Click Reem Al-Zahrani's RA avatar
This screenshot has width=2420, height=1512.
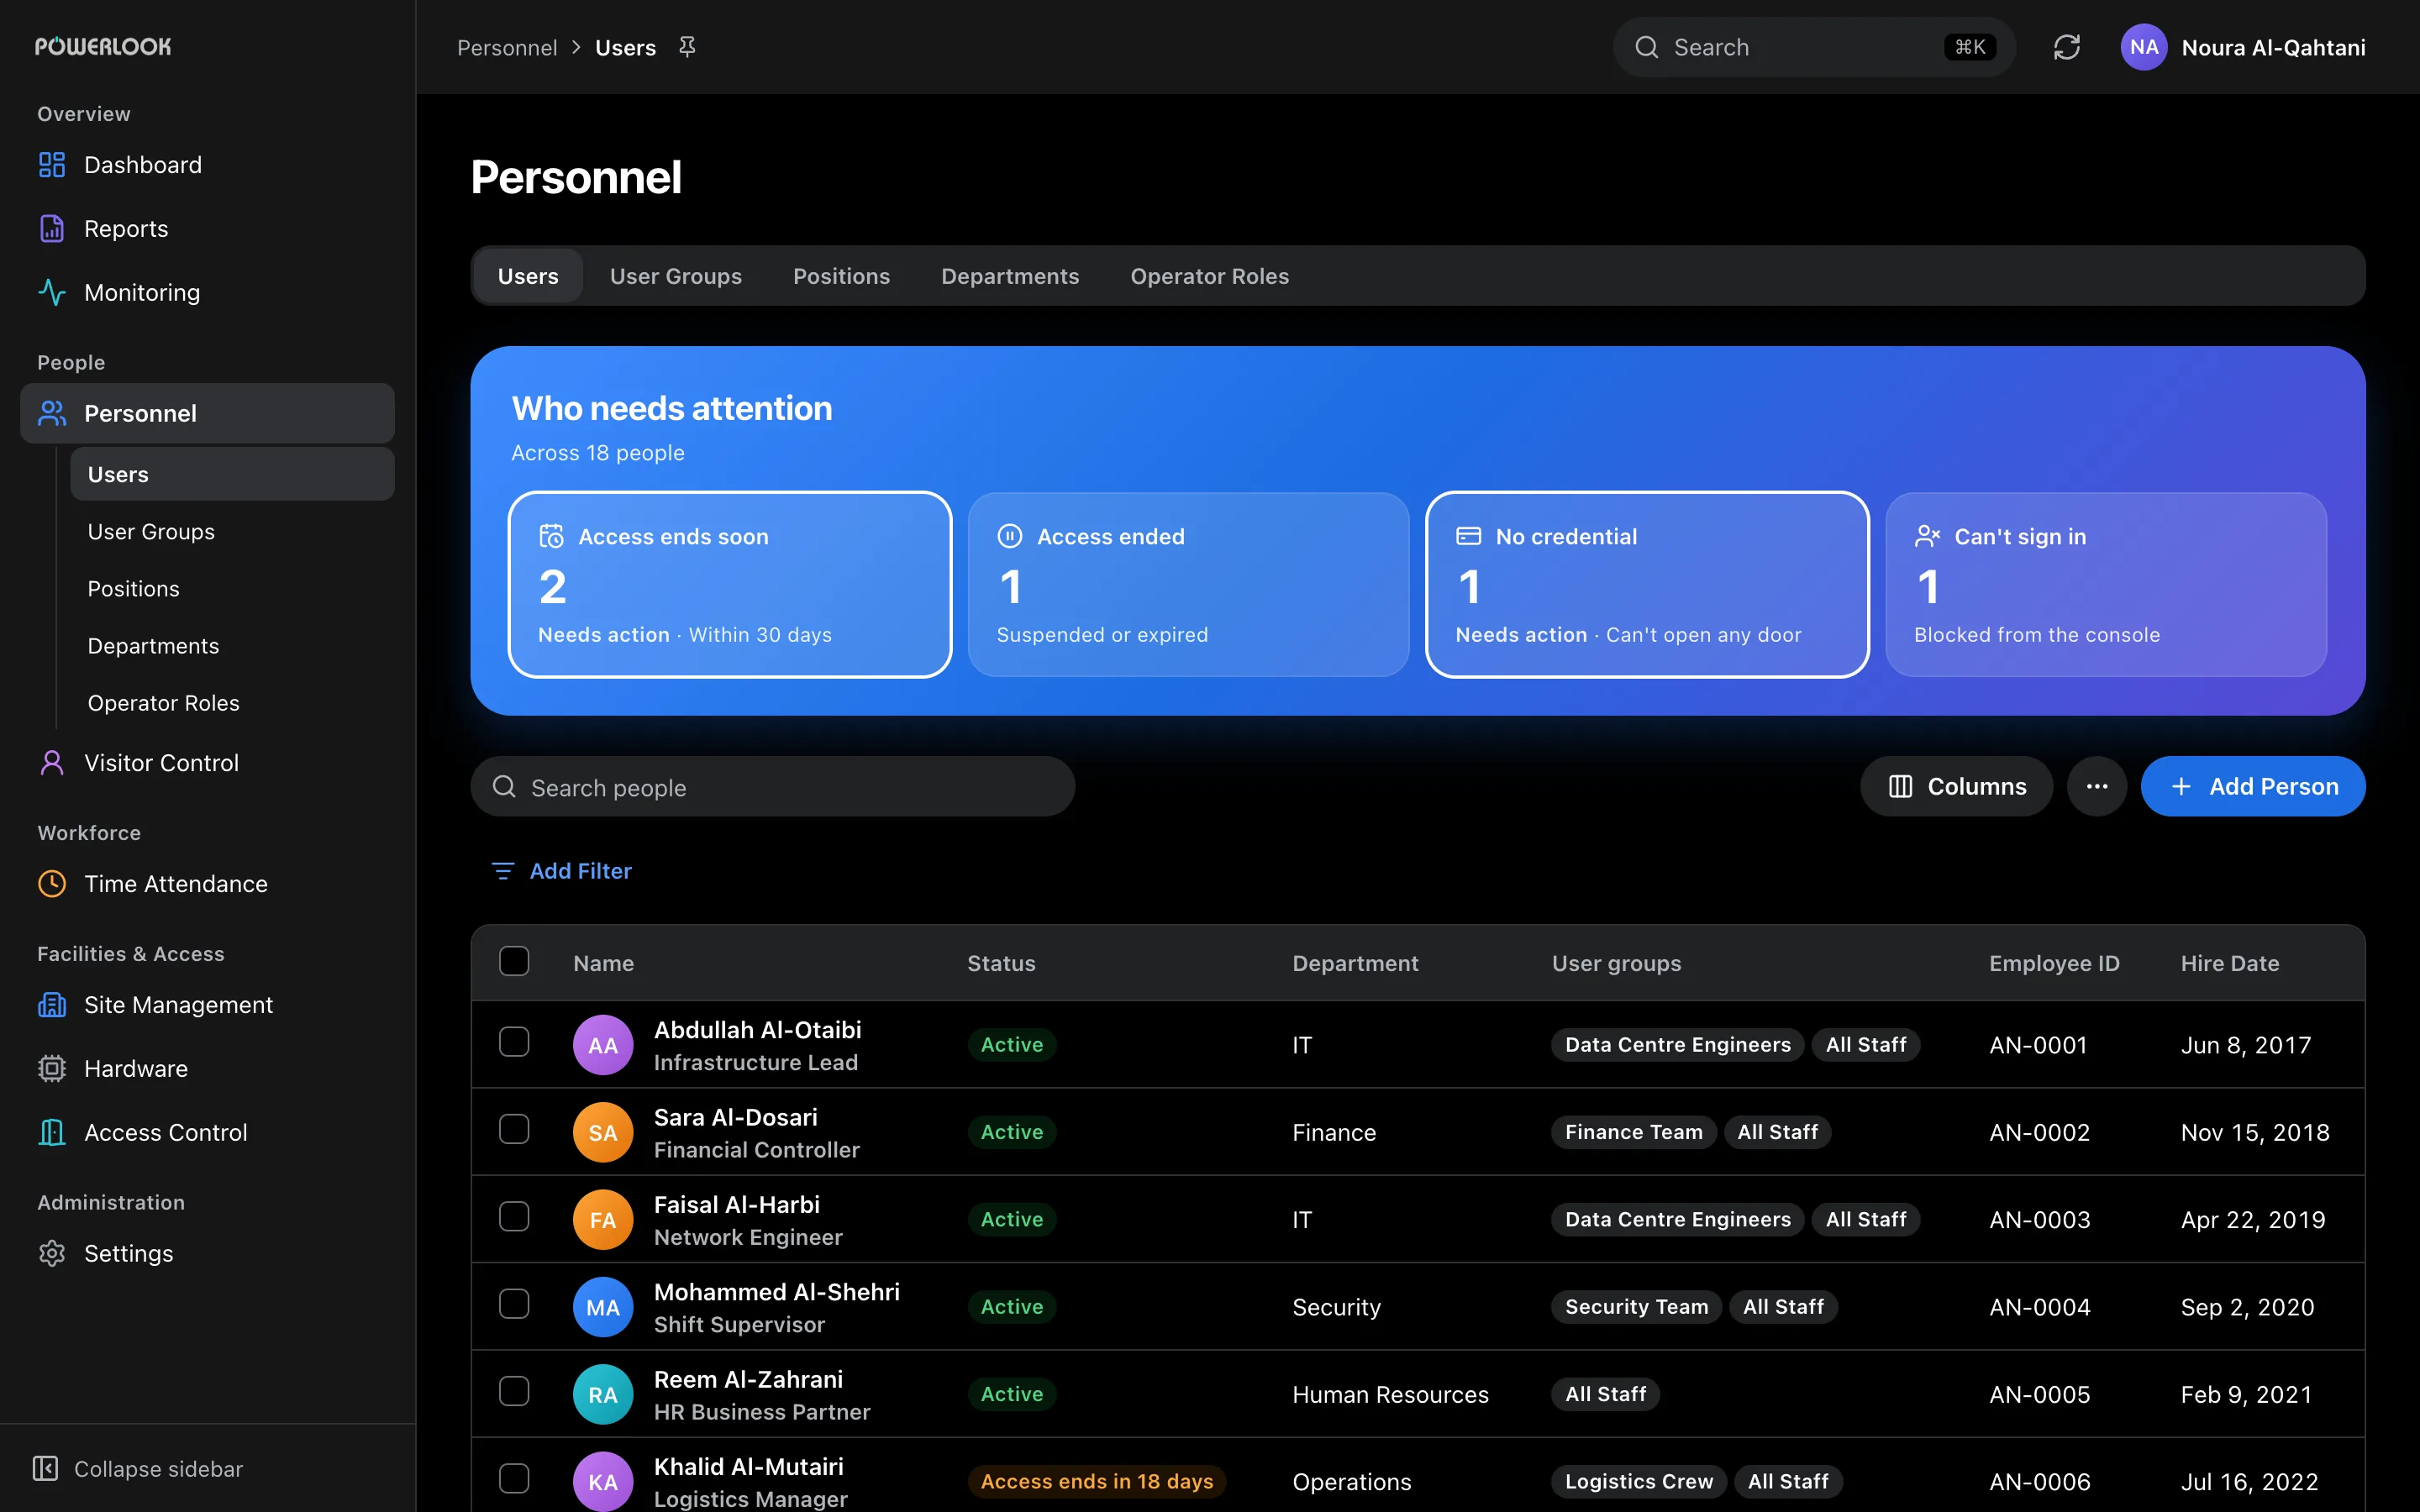(x=603, y=1394)
